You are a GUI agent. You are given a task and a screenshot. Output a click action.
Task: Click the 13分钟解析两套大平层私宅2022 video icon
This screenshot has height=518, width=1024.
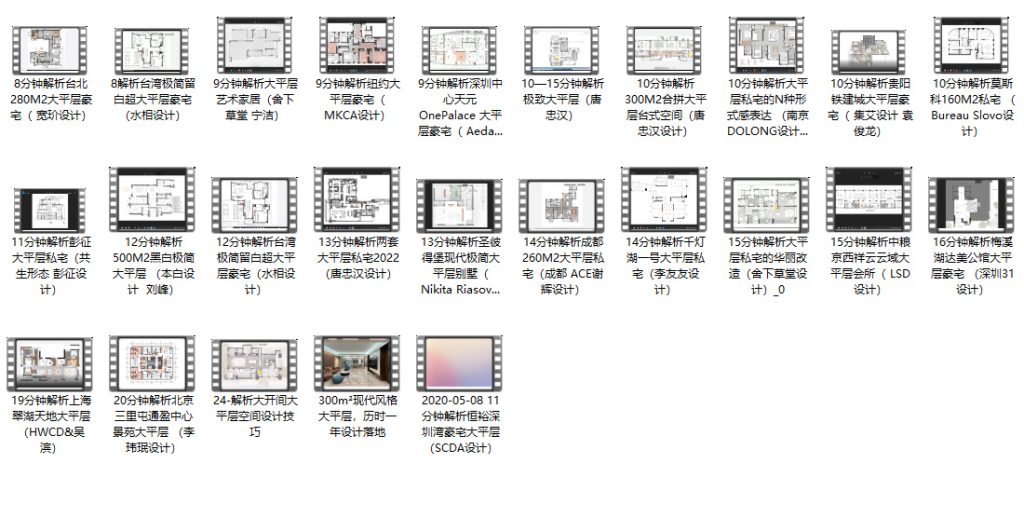[x=356, y=202]
